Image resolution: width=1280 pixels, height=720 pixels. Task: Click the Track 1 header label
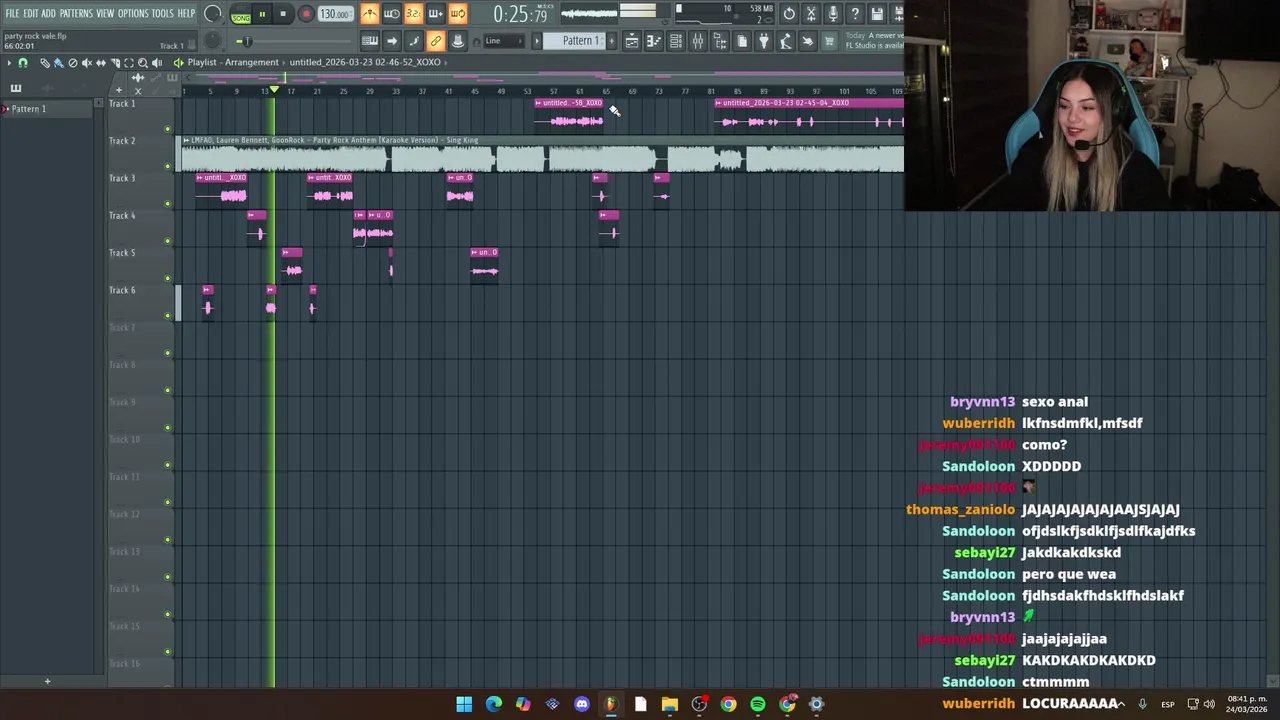pyautogui.click(x=122, y=104)
